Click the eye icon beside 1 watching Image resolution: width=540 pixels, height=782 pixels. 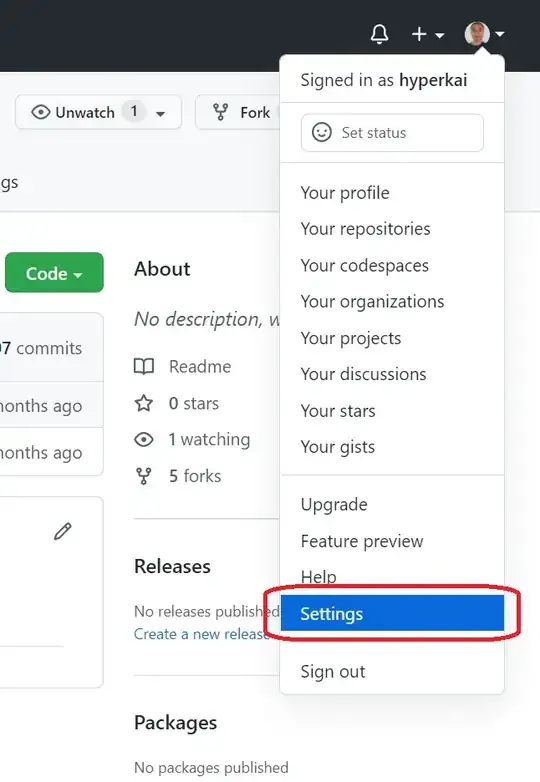pos(144,439)
